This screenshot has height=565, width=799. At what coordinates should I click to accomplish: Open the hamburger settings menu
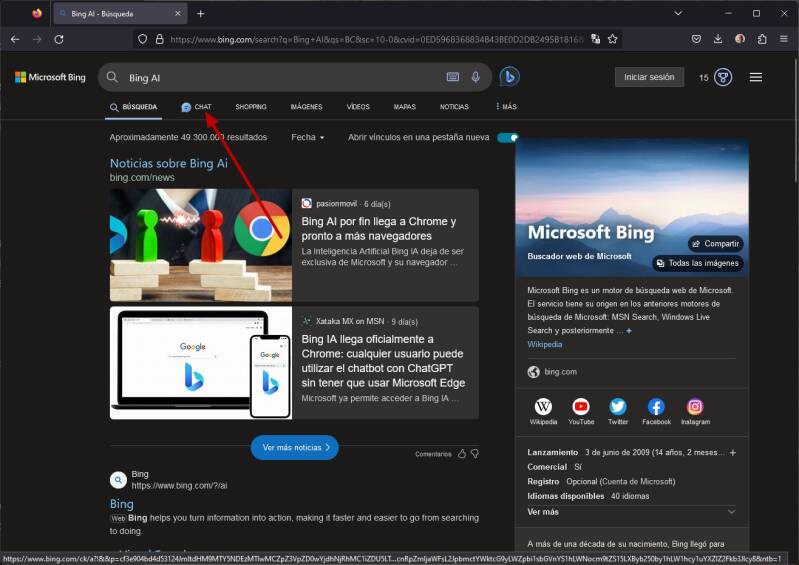point(756,77)
